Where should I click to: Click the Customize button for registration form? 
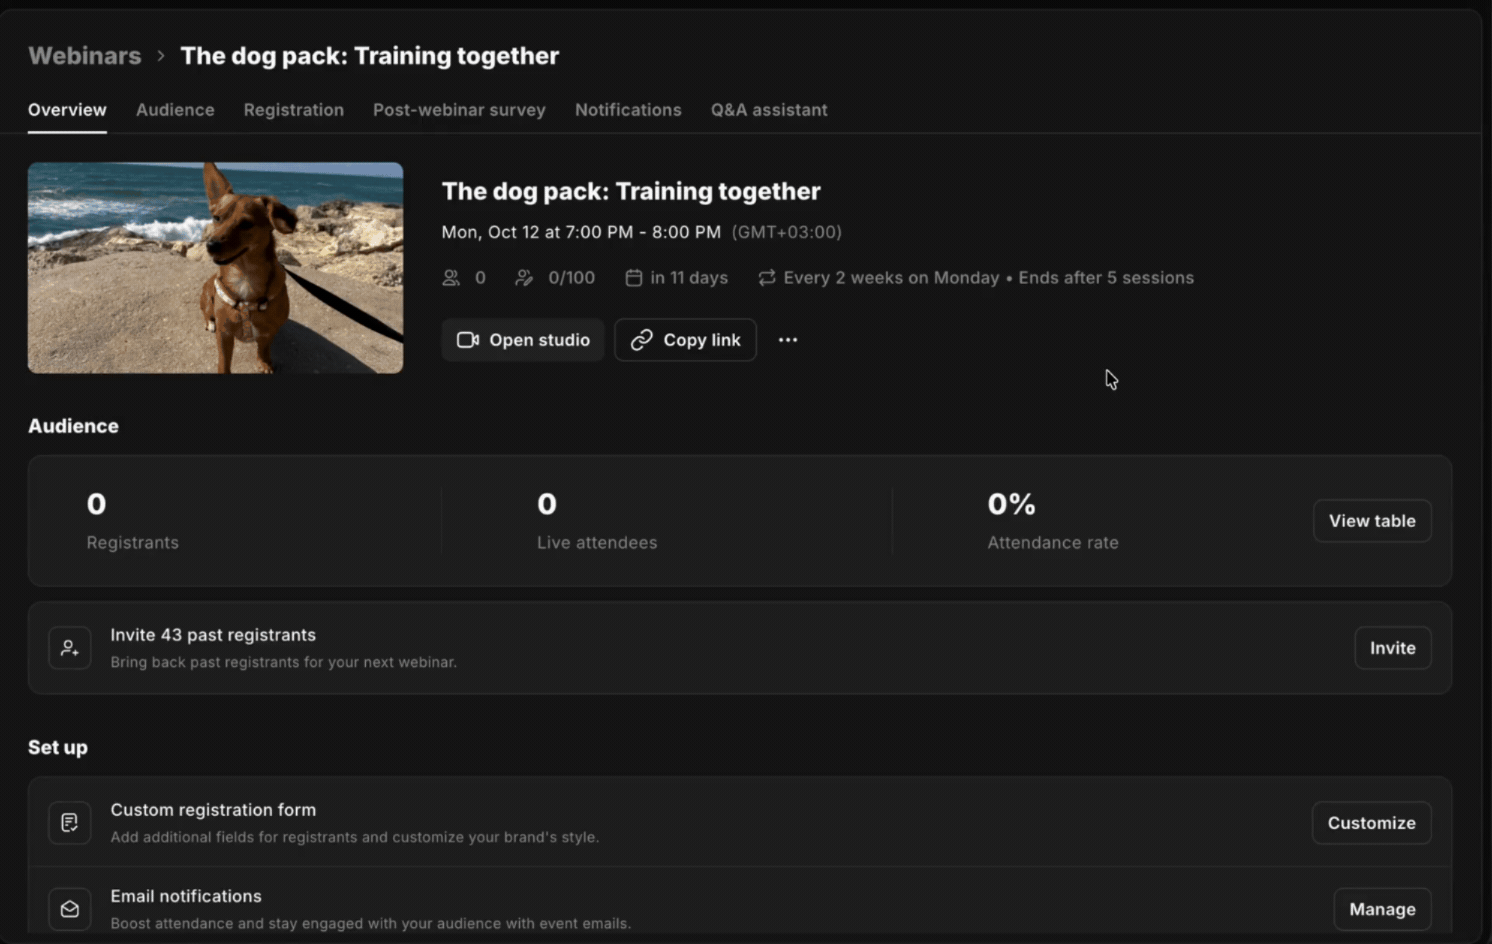click(1372, 823)
